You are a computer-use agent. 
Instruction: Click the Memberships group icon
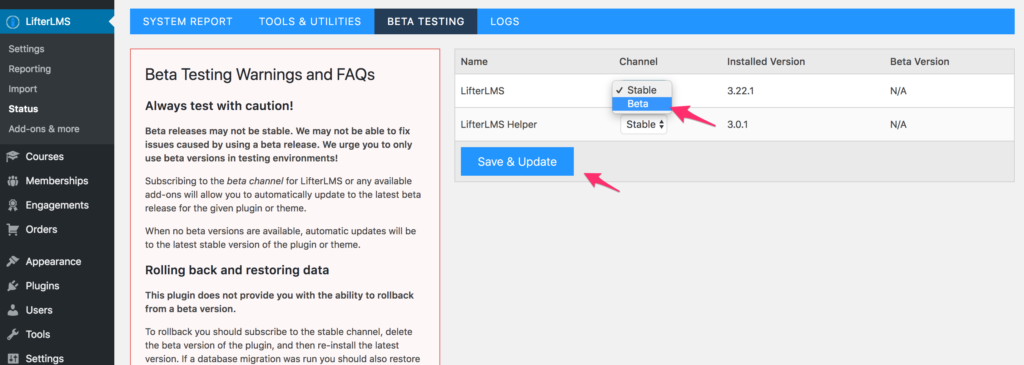tap(12, 181)
